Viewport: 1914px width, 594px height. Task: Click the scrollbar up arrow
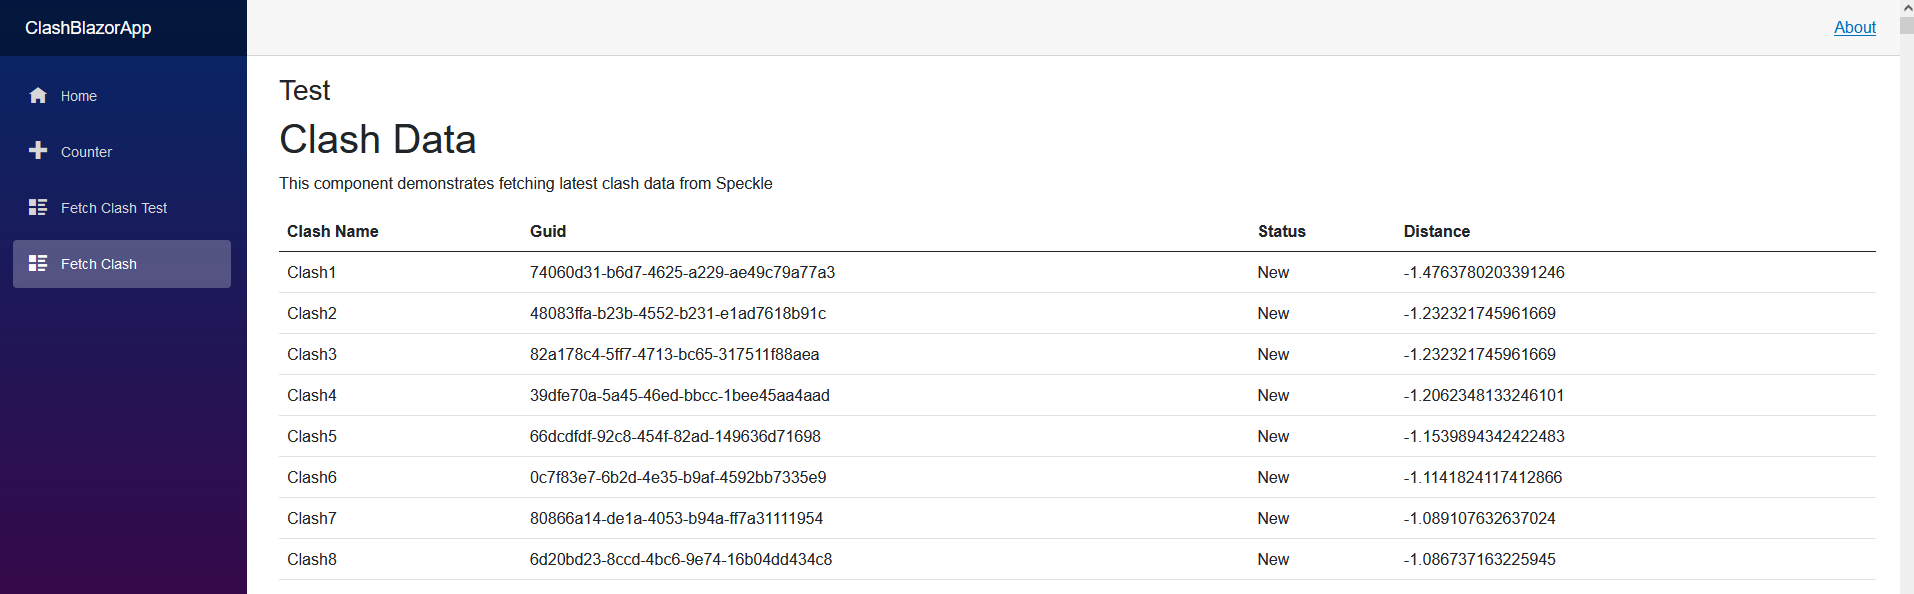(x=1906, y=8)
